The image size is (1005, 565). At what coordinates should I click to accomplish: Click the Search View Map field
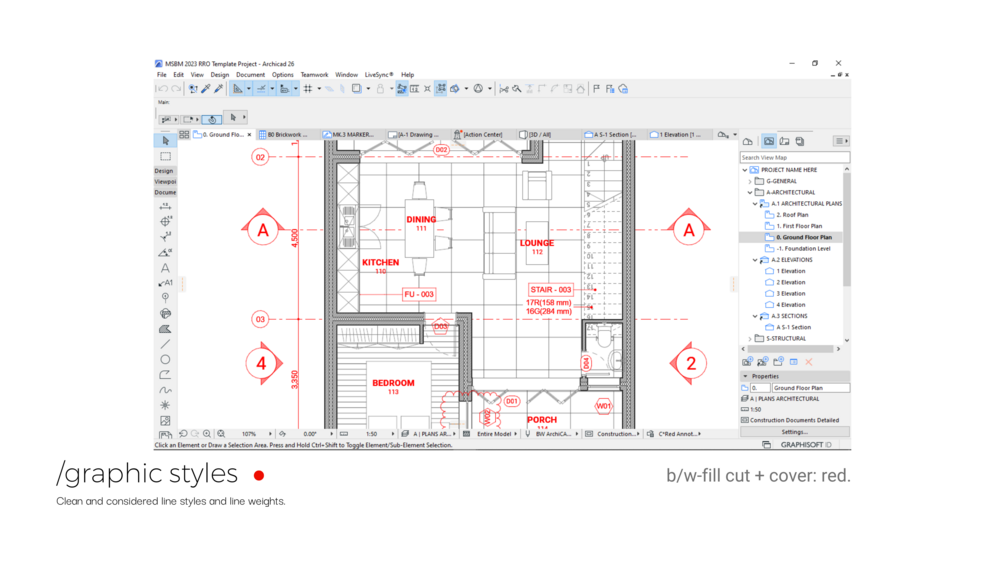tap(795, 158)
